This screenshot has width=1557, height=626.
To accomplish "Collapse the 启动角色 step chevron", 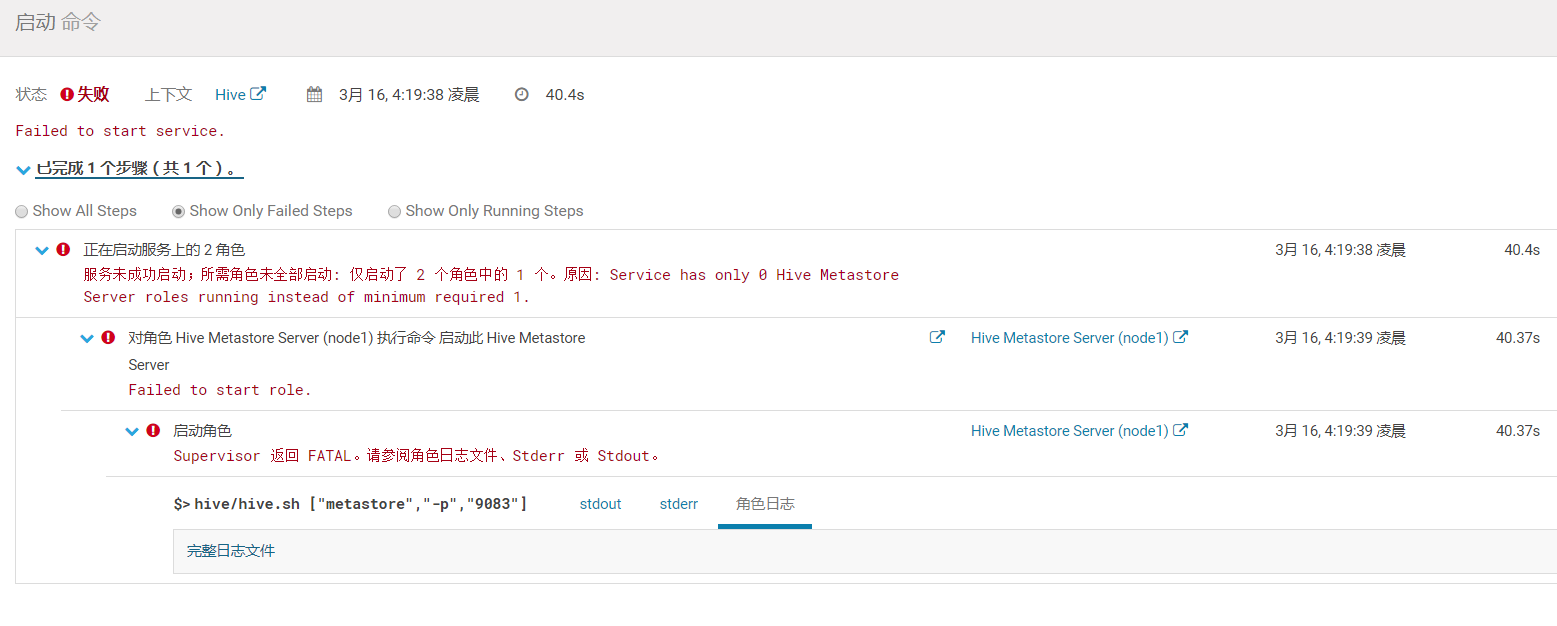I will 131,431.
